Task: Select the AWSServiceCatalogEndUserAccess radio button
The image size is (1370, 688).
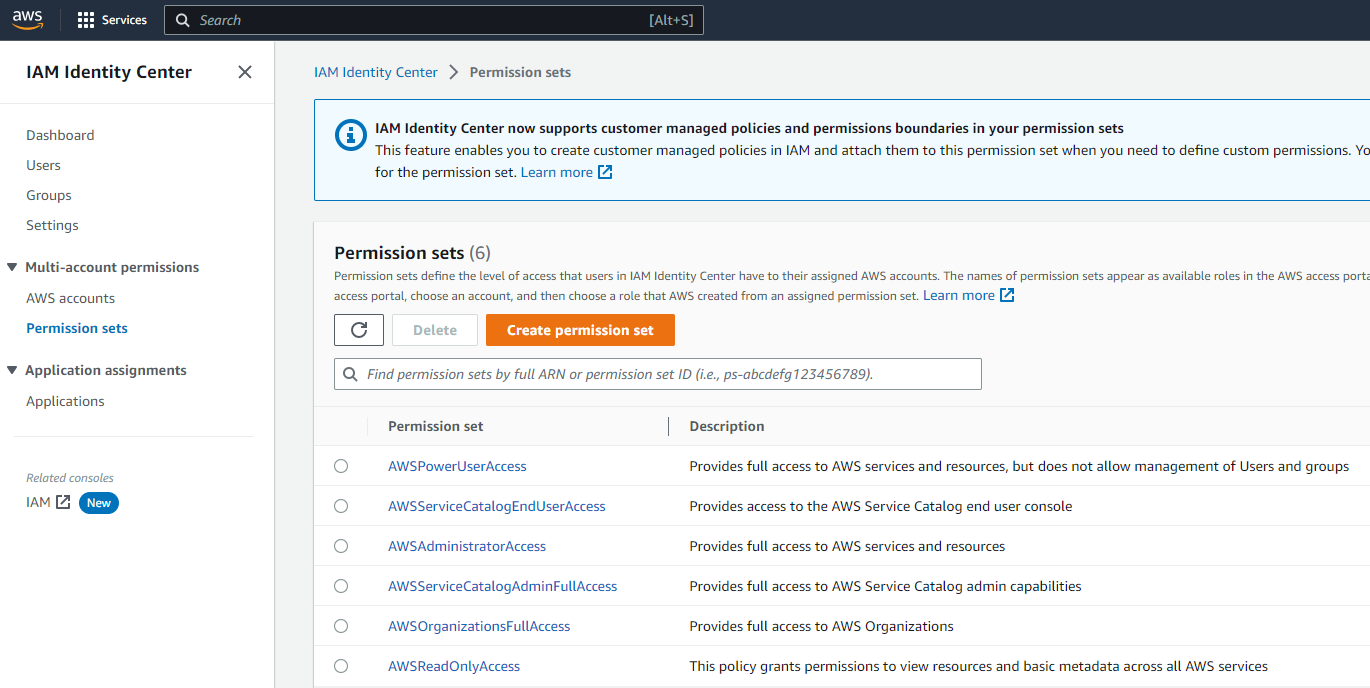Action: [x=341, y=506]
